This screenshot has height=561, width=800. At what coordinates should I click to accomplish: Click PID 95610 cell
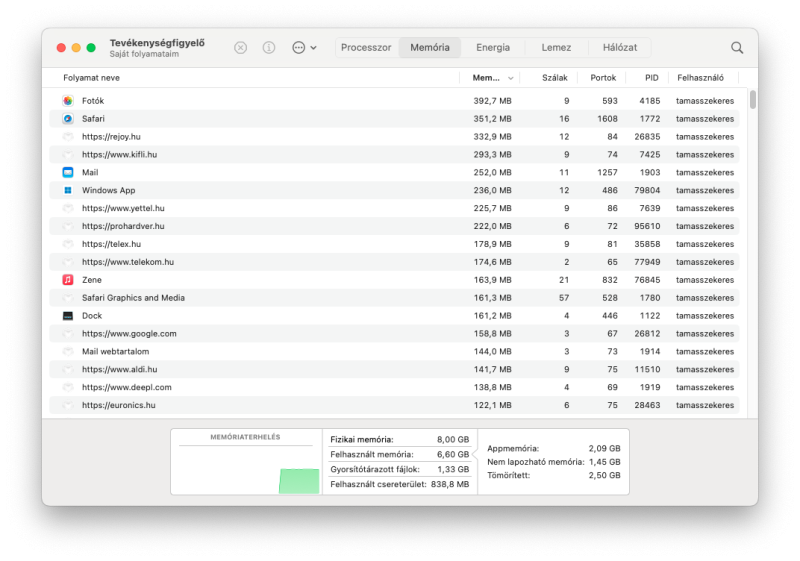[x=647, y=226]
